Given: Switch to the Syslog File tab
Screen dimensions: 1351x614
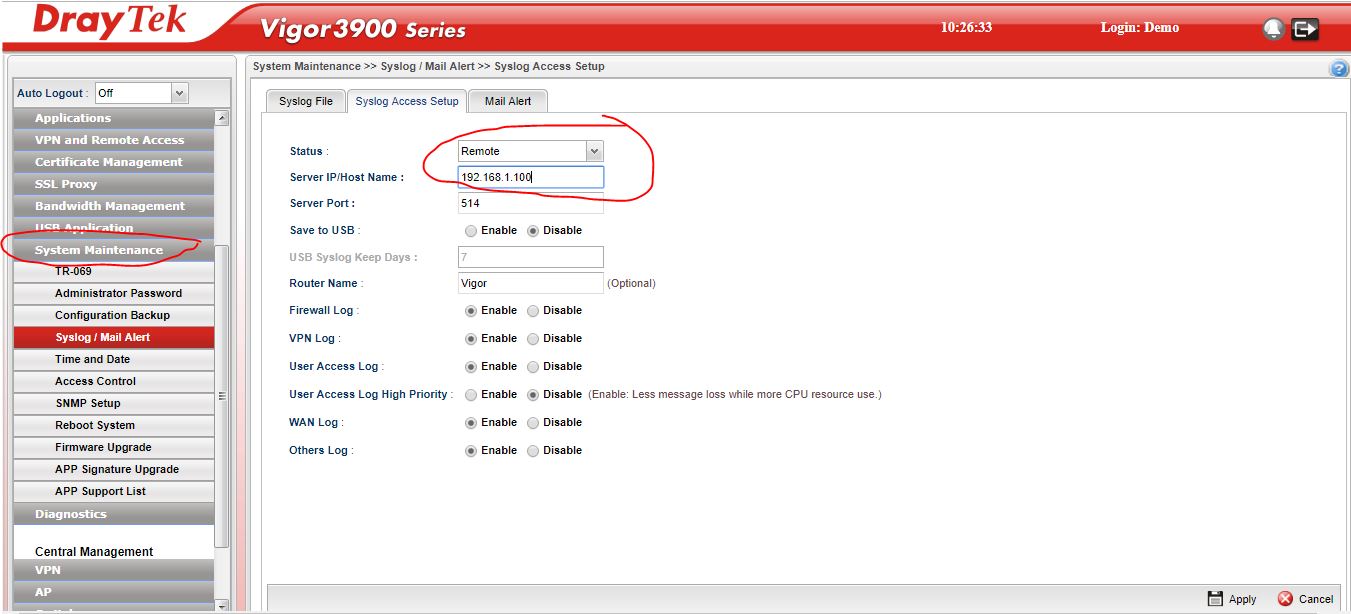Looking at the screenshot, I should [x=306, y=101].
